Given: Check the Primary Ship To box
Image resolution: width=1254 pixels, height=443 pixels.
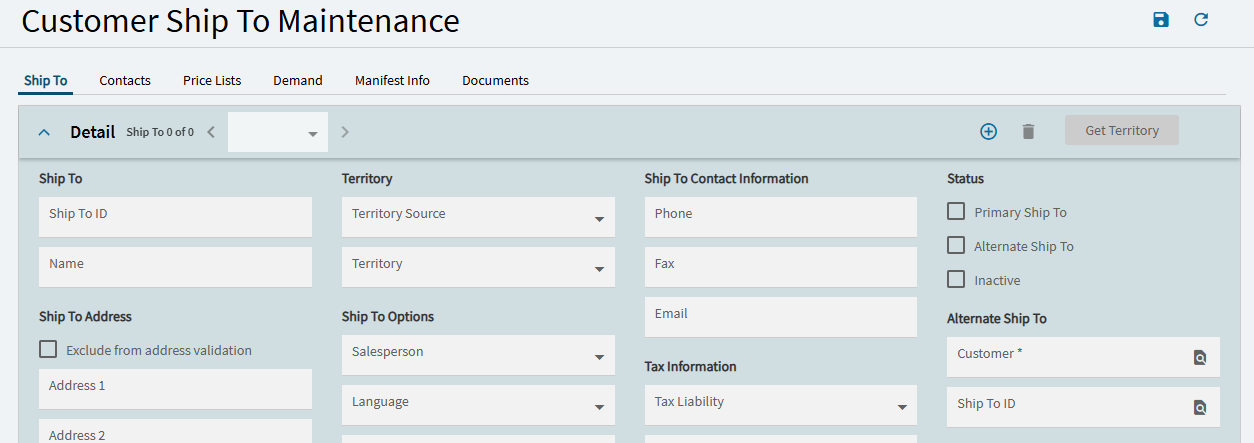Looking at the screenshot, I should [x=956, y=212].
